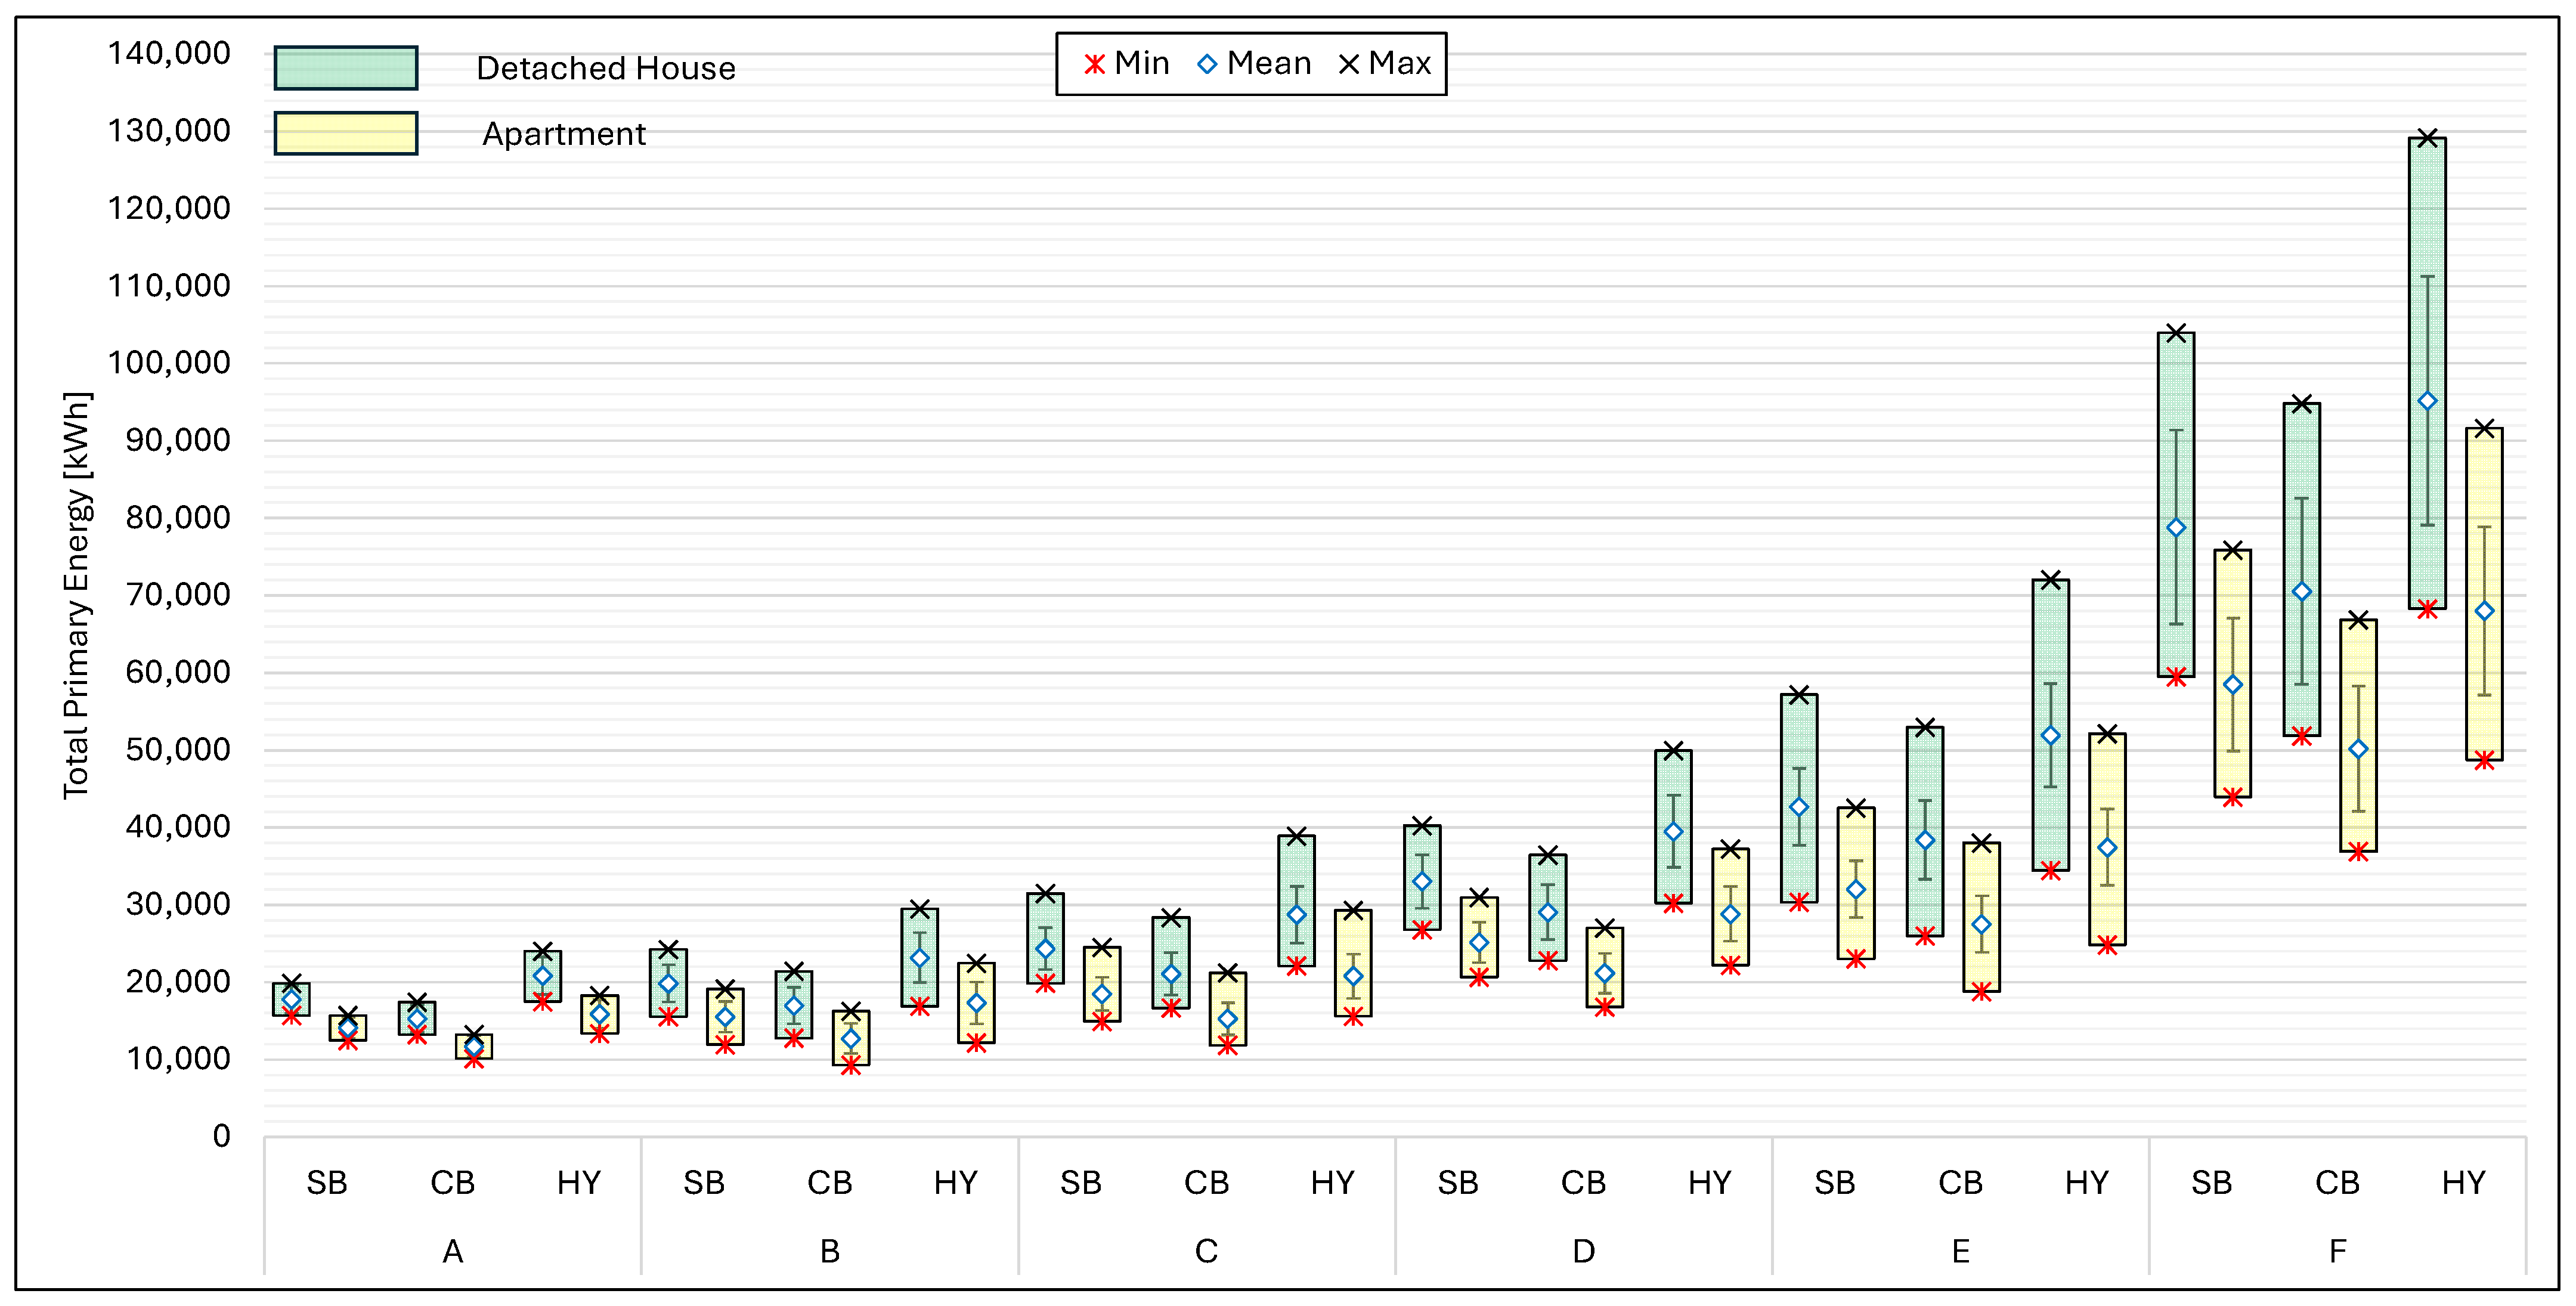
Task: Click the blue Mean diamond legend marker
Action: click(x=1207, y=64)
